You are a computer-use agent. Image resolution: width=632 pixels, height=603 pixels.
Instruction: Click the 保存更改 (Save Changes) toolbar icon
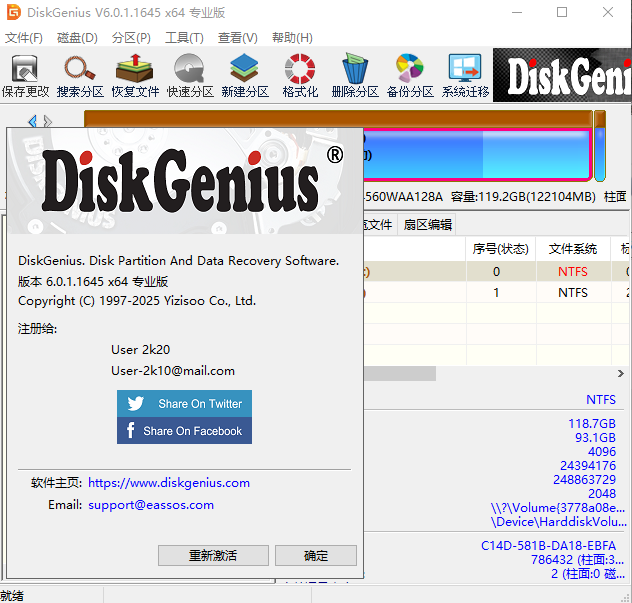(25, 76)
